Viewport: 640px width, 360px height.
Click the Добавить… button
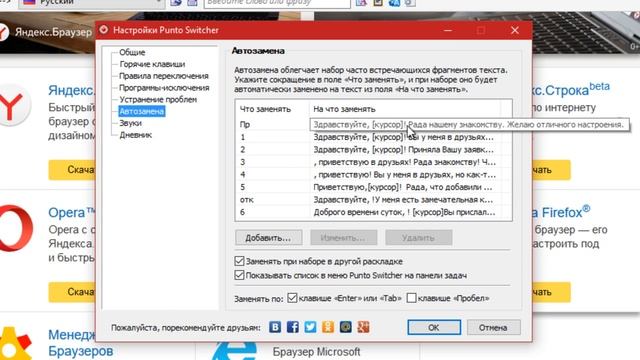pyautogui.click(x=269, y=238)
